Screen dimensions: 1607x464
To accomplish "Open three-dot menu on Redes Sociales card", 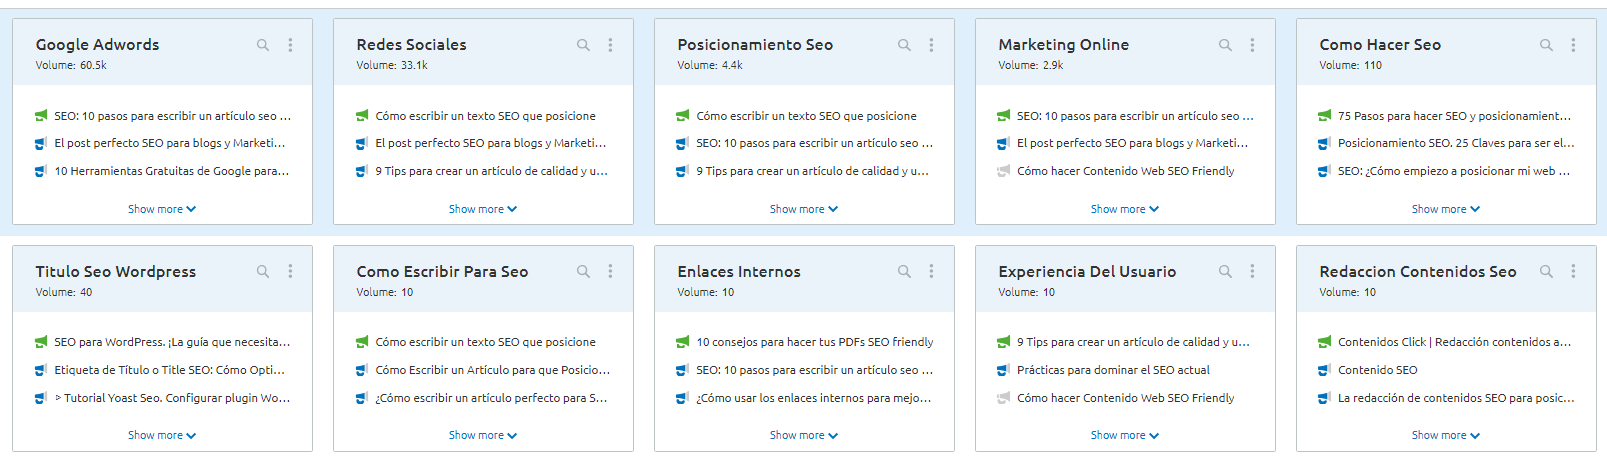I will (x=611, y=45).
